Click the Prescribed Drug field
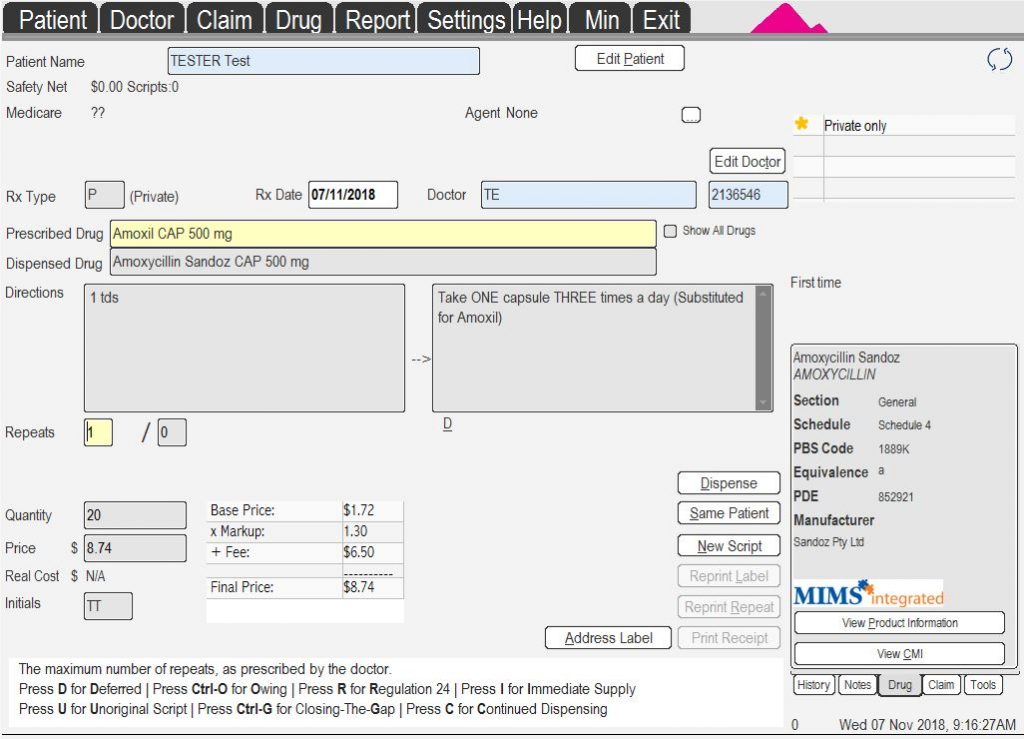 point(383,234)
